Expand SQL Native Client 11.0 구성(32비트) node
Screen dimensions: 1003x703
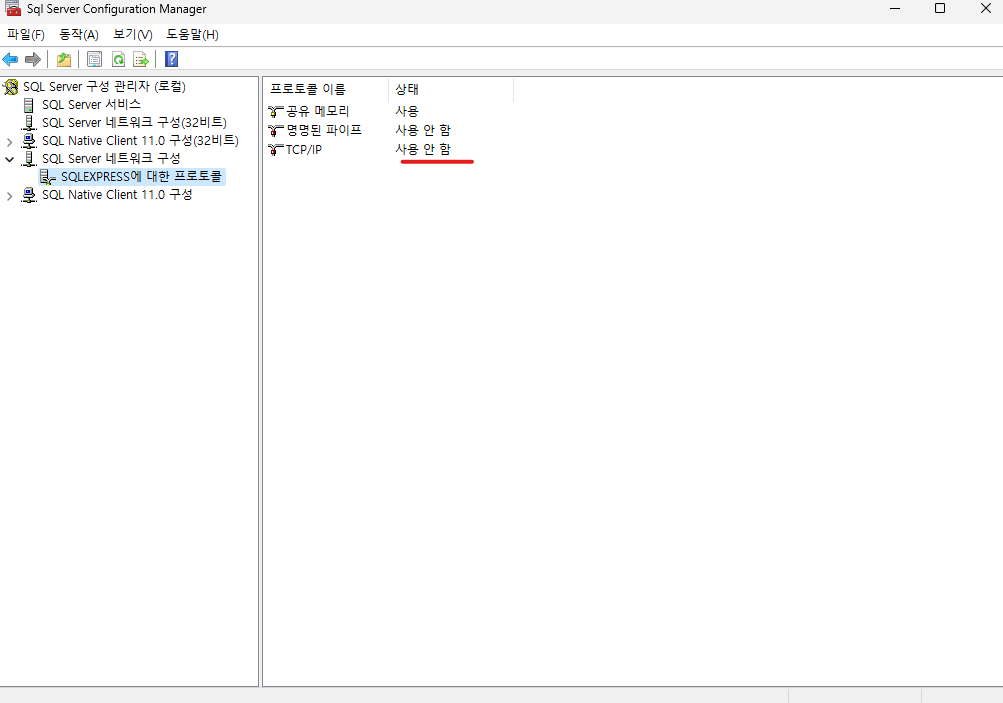point(10,141)
